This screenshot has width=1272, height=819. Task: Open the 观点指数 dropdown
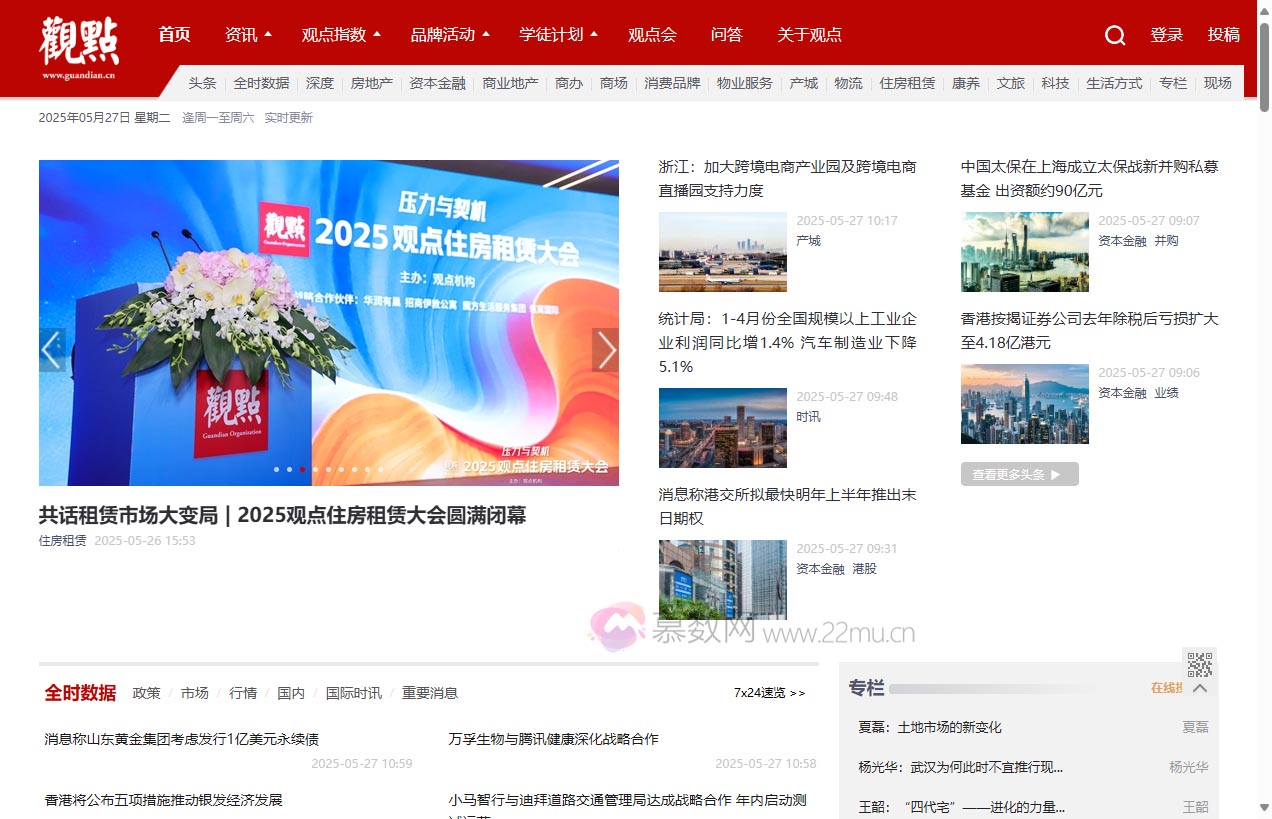[x=340, y=35]
